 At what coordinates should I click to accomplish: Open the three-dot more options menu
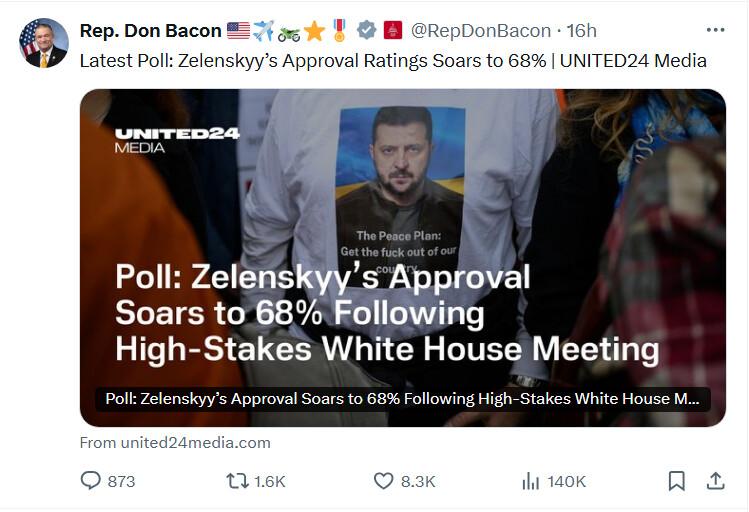715,30
